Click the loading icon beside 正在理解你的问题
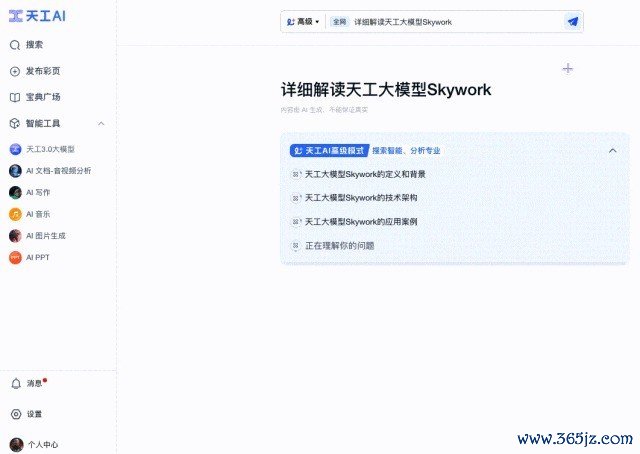 coord(296,246)
